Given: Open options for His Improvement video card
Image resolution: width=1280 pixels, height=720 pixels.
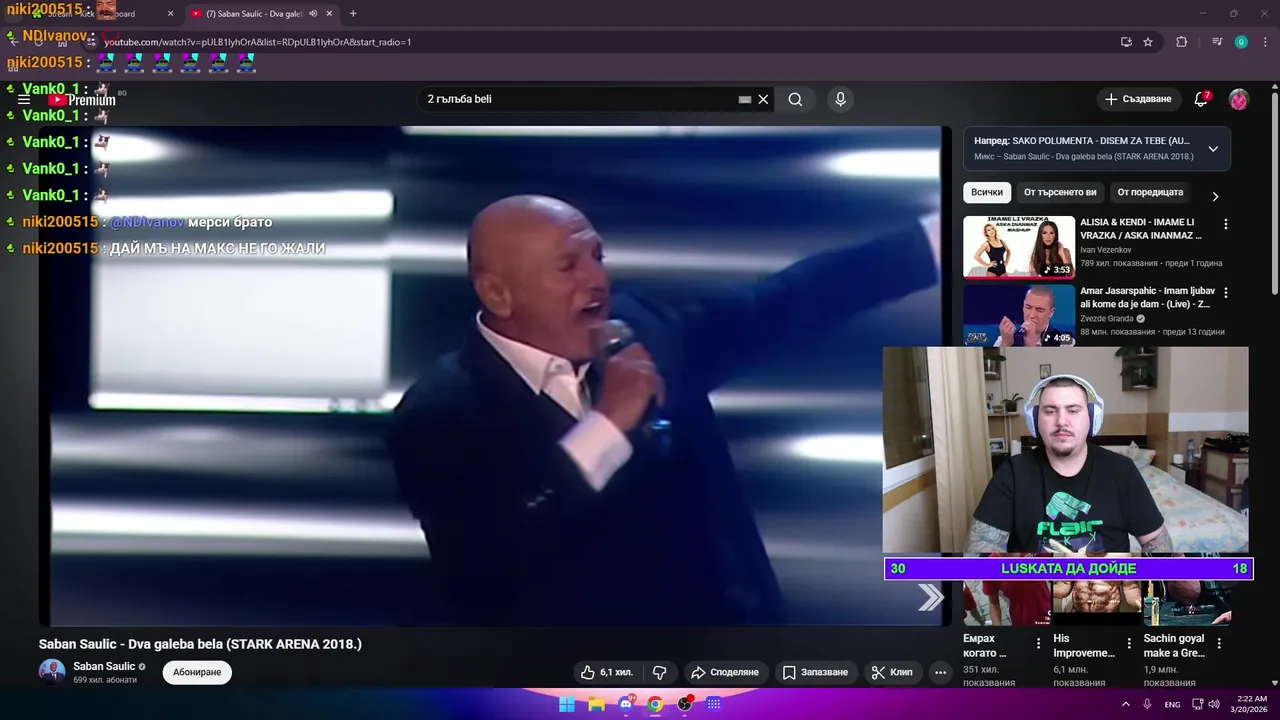Looking at the screenshot, I should pos(1129,644).
